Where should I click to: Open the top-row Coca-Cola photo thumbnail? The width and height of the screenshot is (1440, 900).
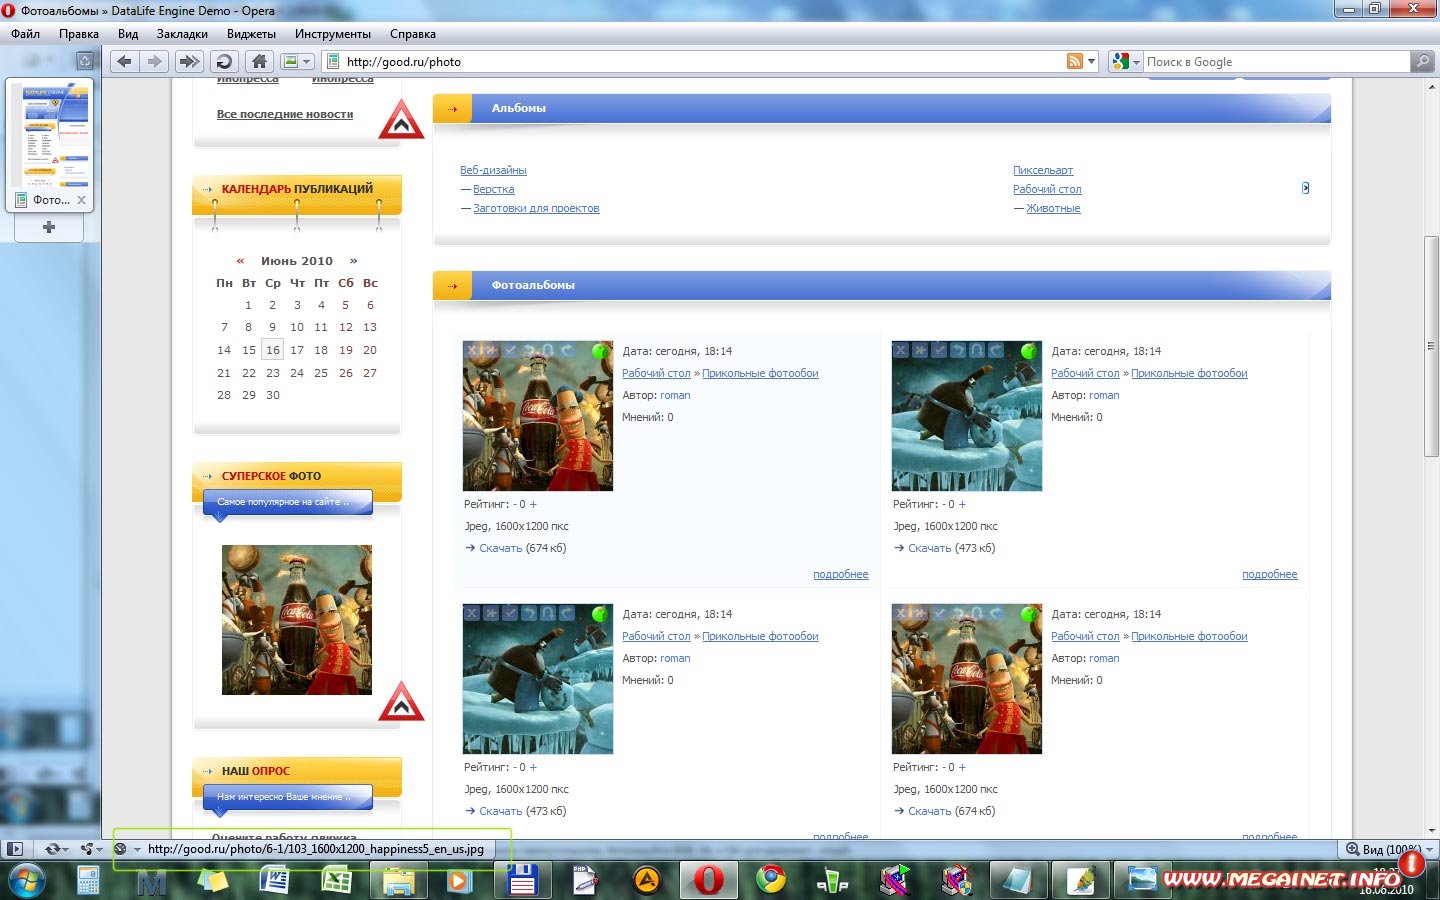(538, 416)
